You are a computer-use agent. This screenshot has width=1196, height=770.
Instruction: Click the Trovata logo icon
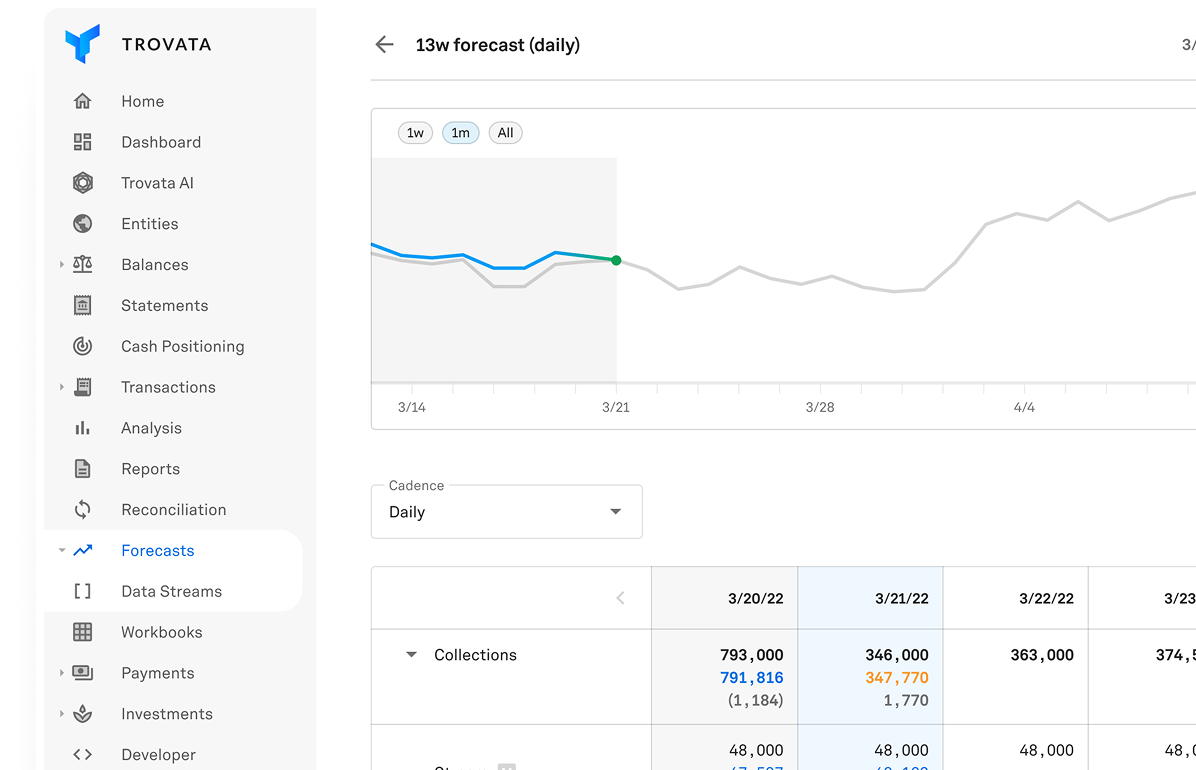(x=83, y=45)
